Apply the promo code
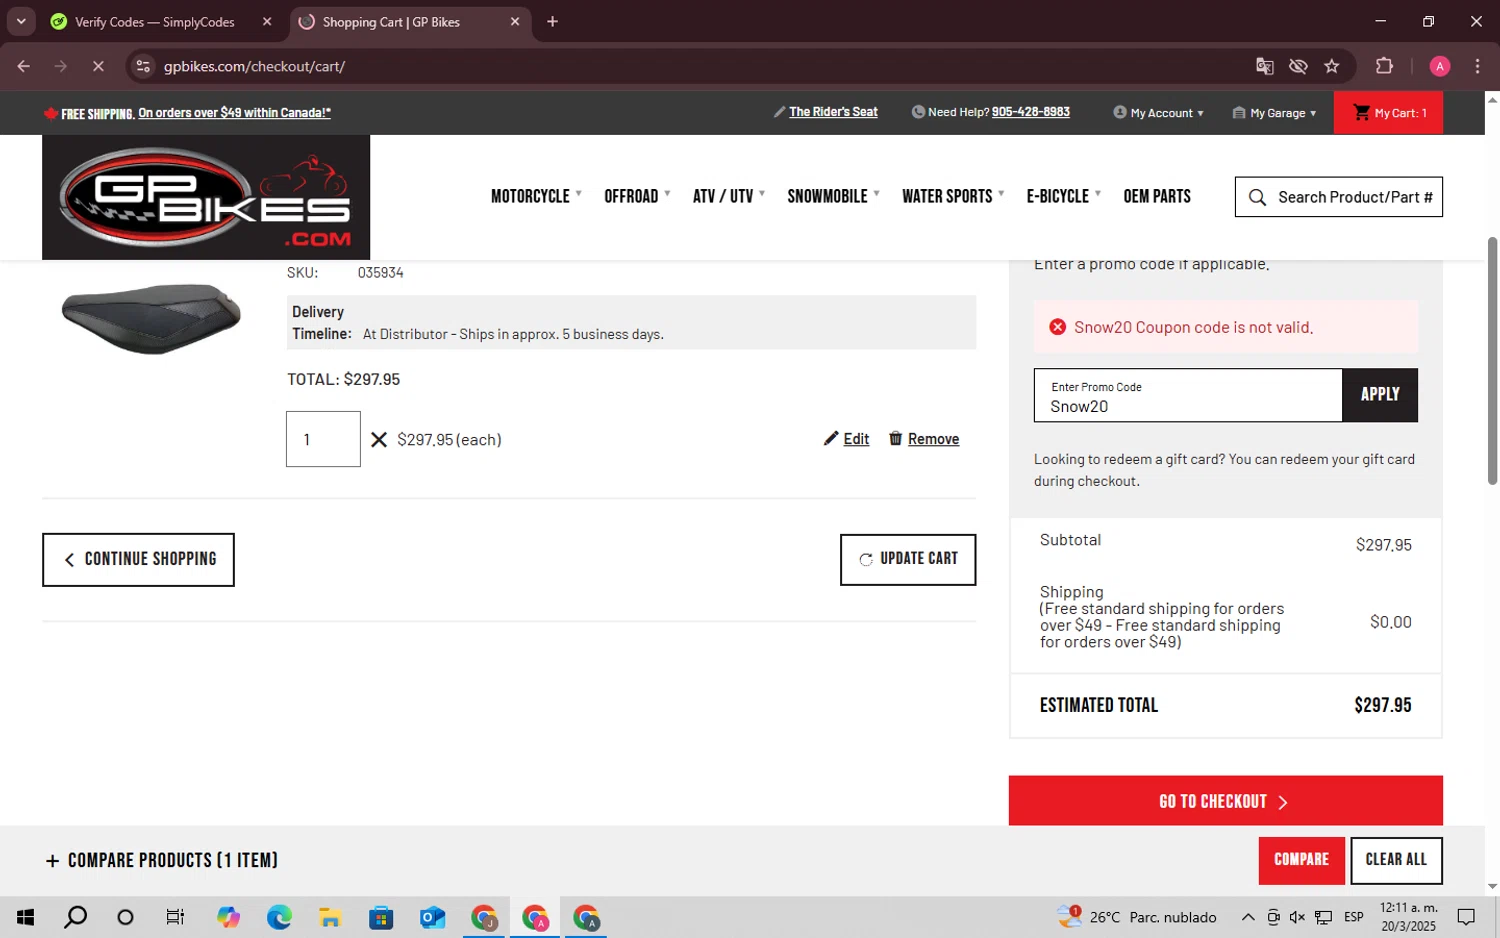The width and height of the screenshot is (1500, 938). [1380, 395]
